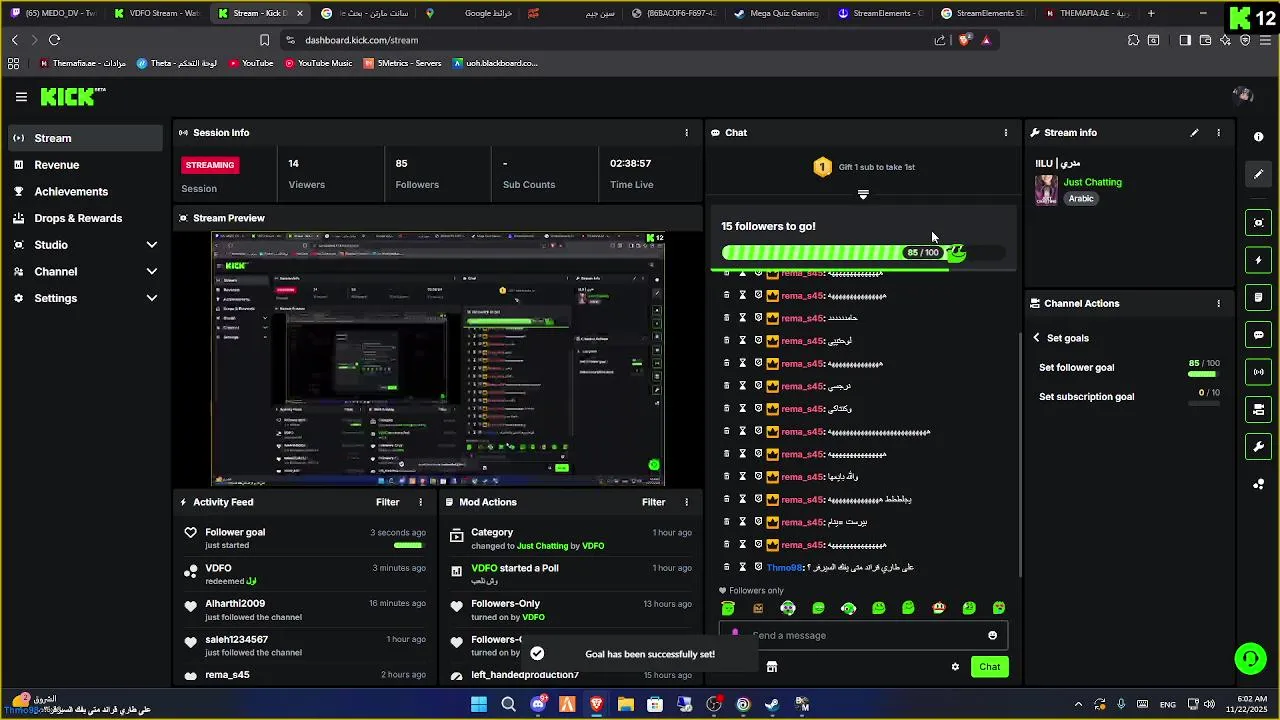Open Session Info panel options menu

tap(686, 132)
